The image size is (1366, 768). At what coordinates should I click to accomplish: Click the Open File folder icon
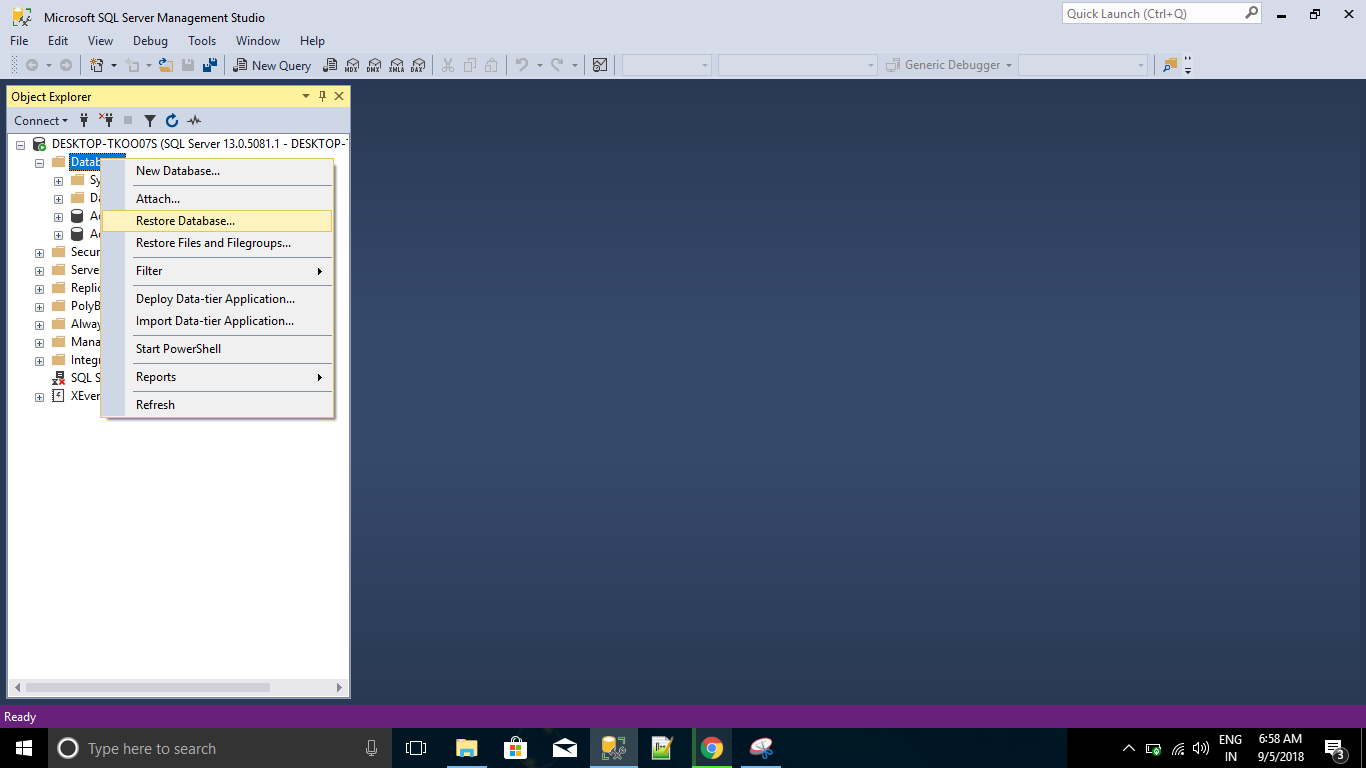point(166,65)
